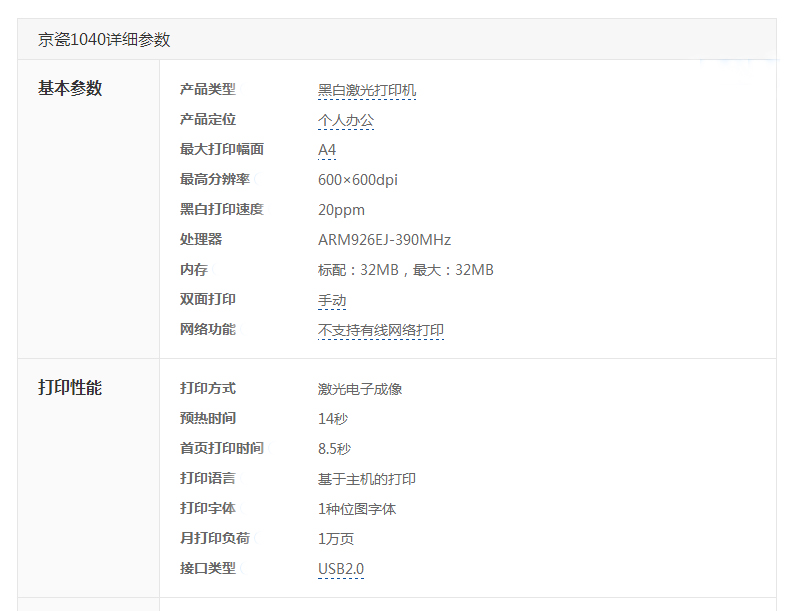
Task: Click the 最高分辨率 label
Action: click(x=215, y=179)
